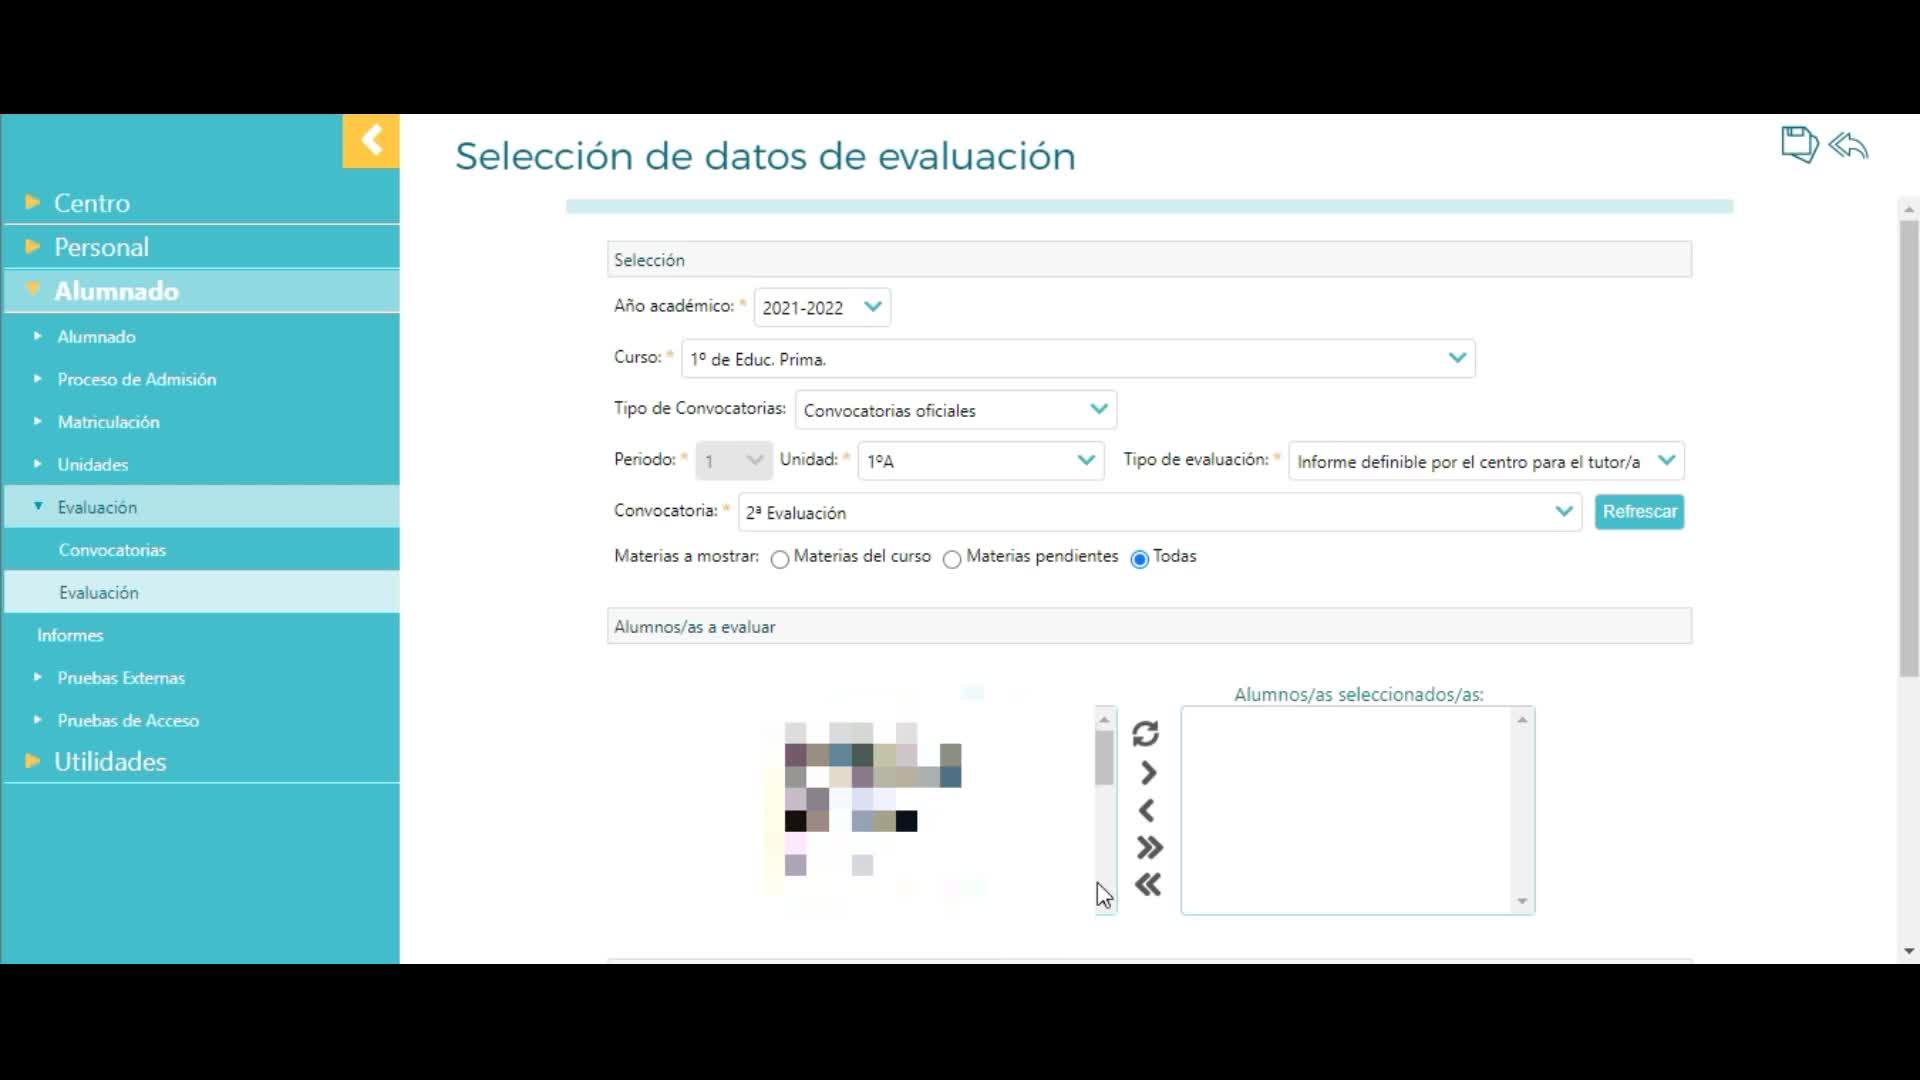The width and height of the screenshot is (1920, 1080).
Task: Open the Convocatoria dropdown
Action: click(1159, 512)
